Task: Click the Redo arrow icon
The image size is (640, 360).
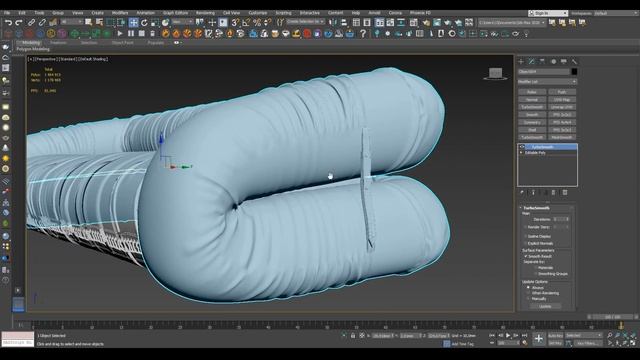Action: click(19, 22)
